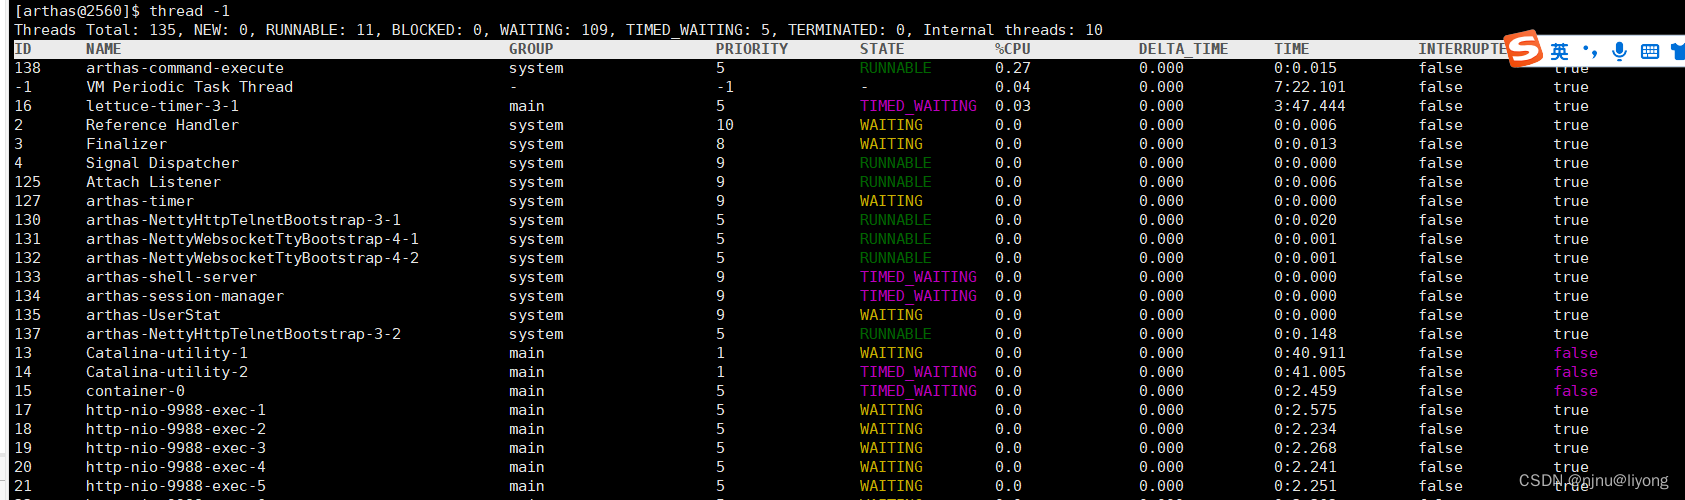Select thread name http-nio-9988-exec-3
The height and width of the screenshot is (500, 1685).
(x=176, y=448)
